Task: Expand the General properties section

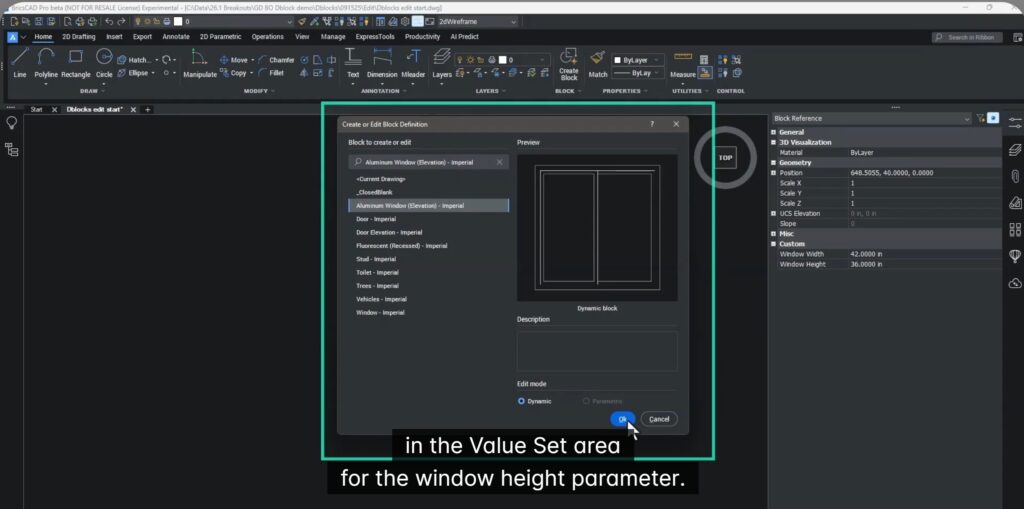Action: click(x=774, y=132)
